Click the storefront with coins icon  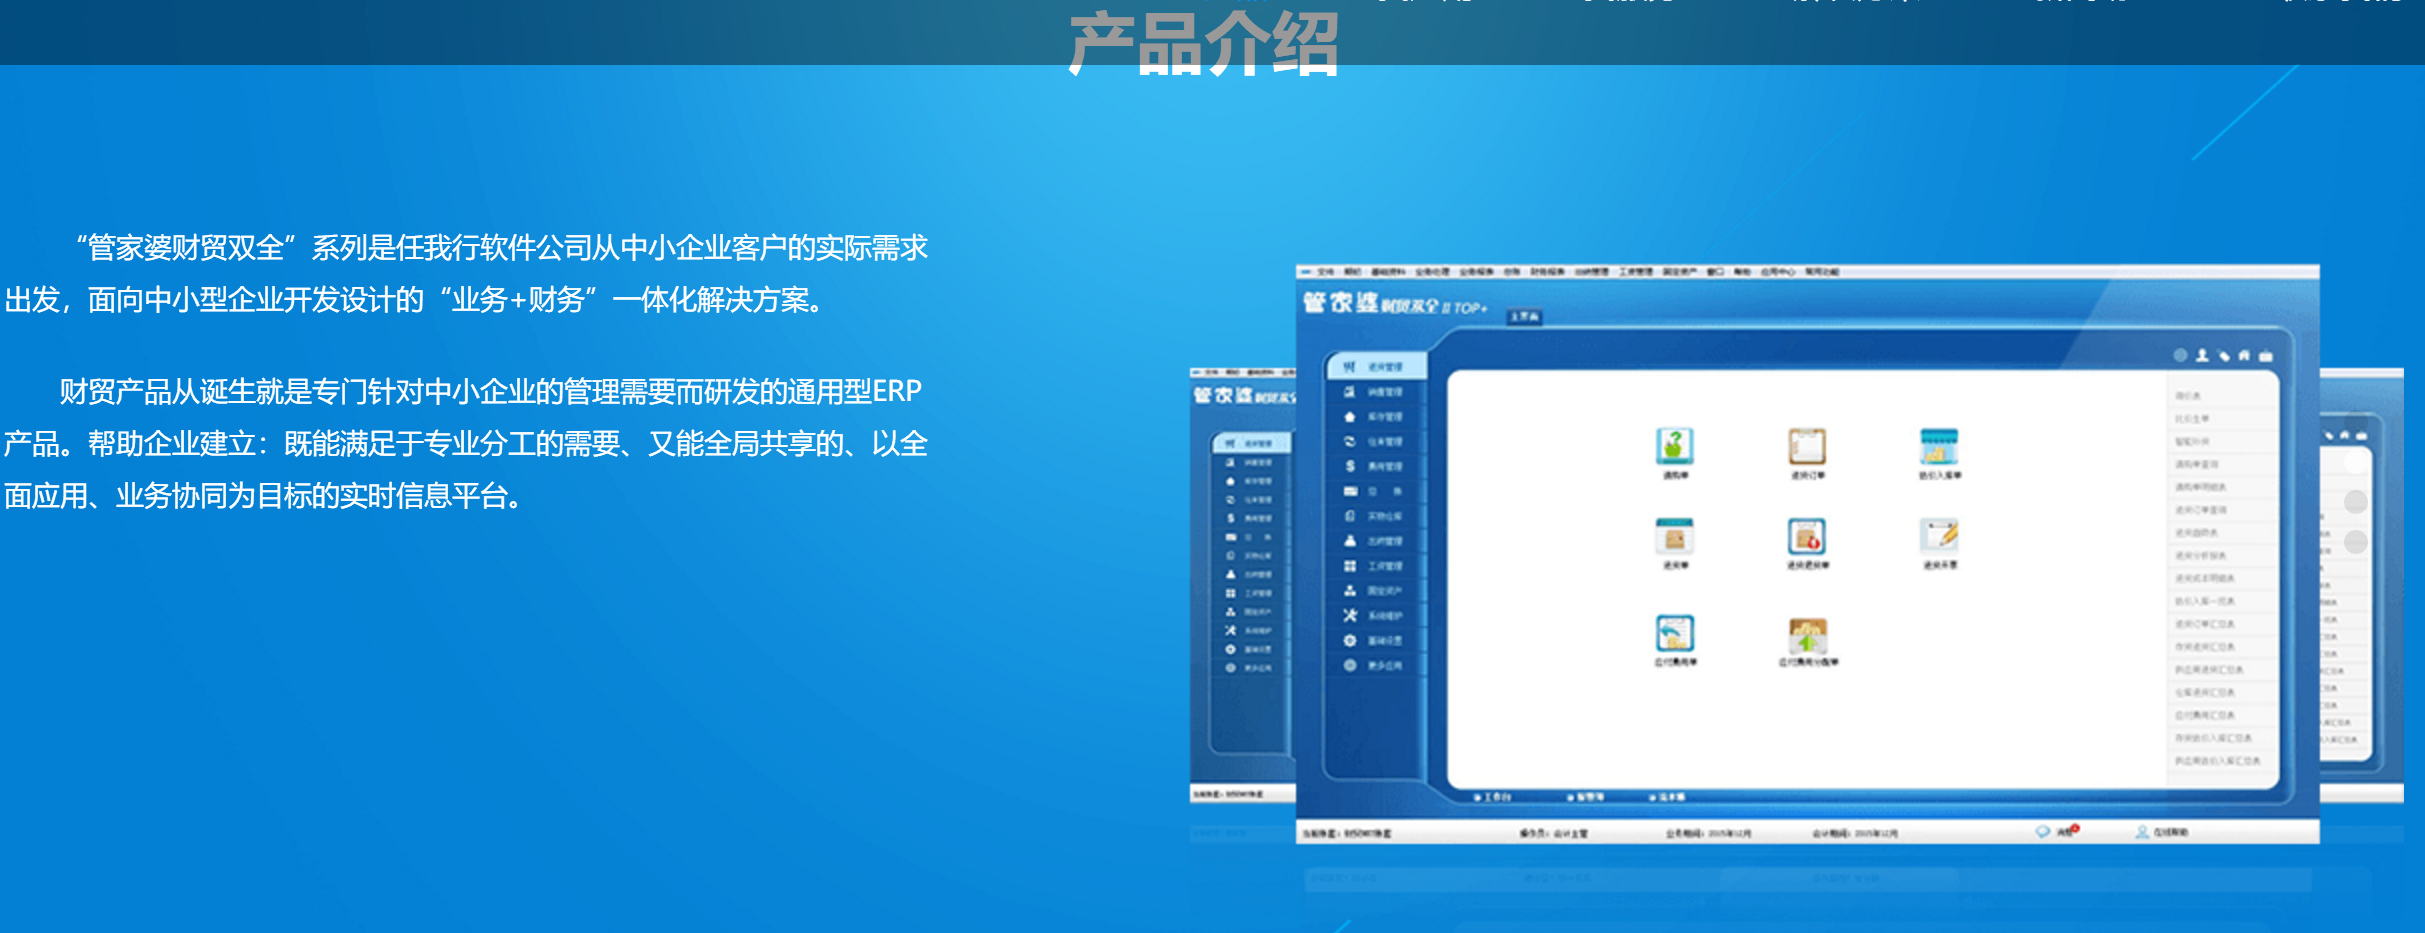click(1938, 446)
